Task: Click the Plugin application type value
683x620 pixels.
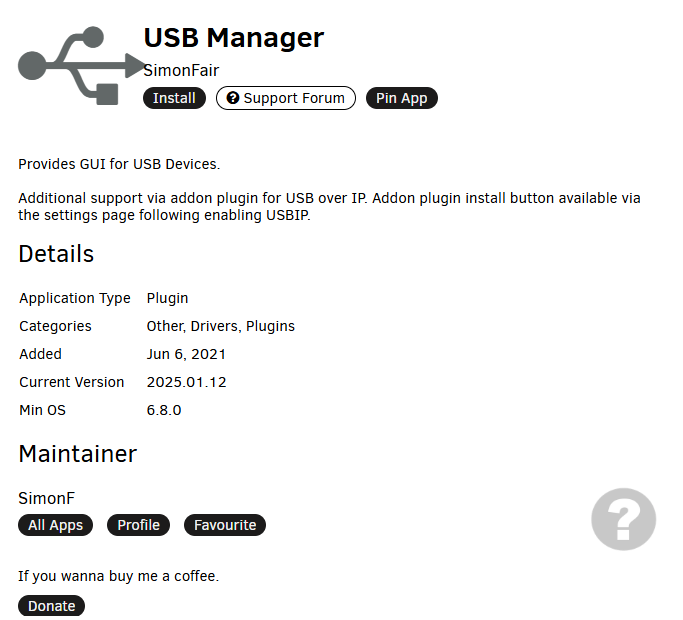Action: pos(167,298)
